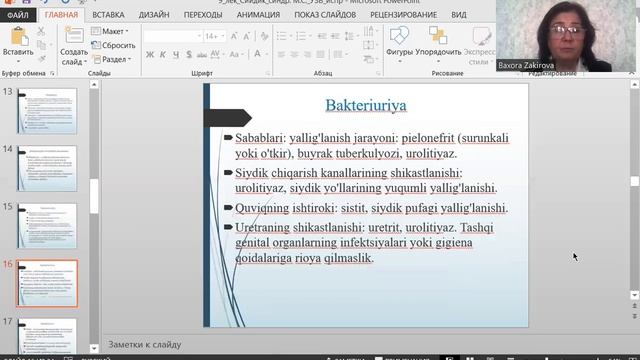Toggle align text left

281,54
